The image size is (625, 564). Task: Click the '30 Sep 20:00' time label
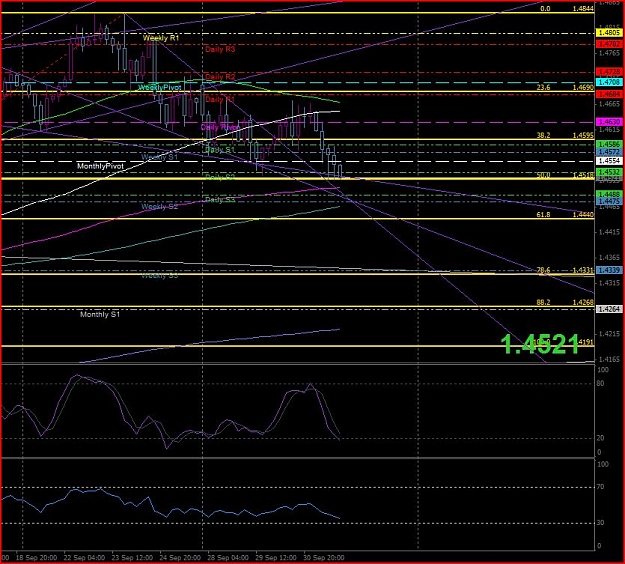[x=324, y=558]
